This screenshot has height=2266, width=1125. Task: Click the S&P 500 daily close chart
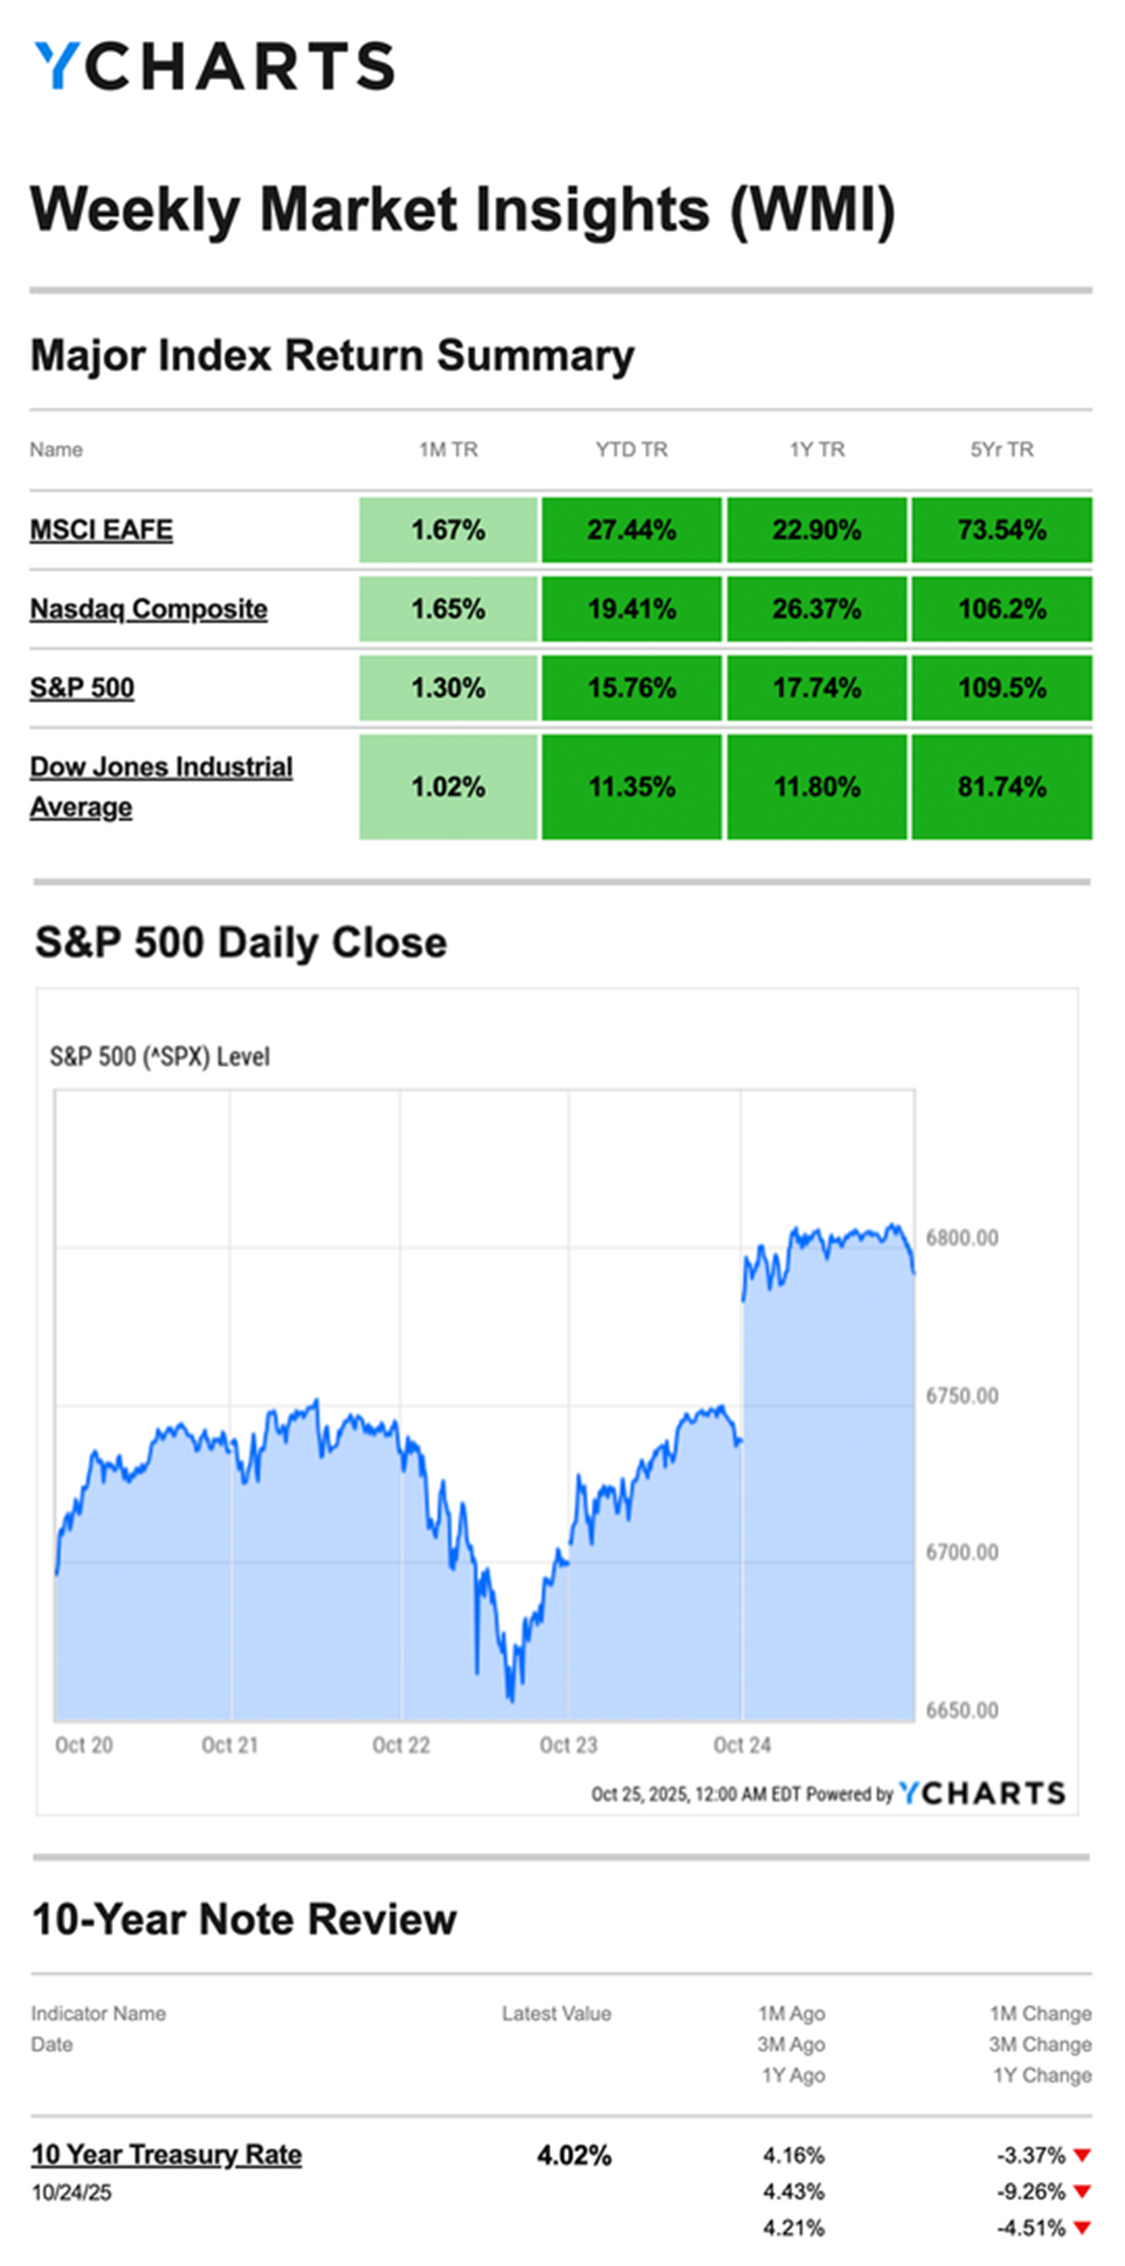(x=485, y=1450)
